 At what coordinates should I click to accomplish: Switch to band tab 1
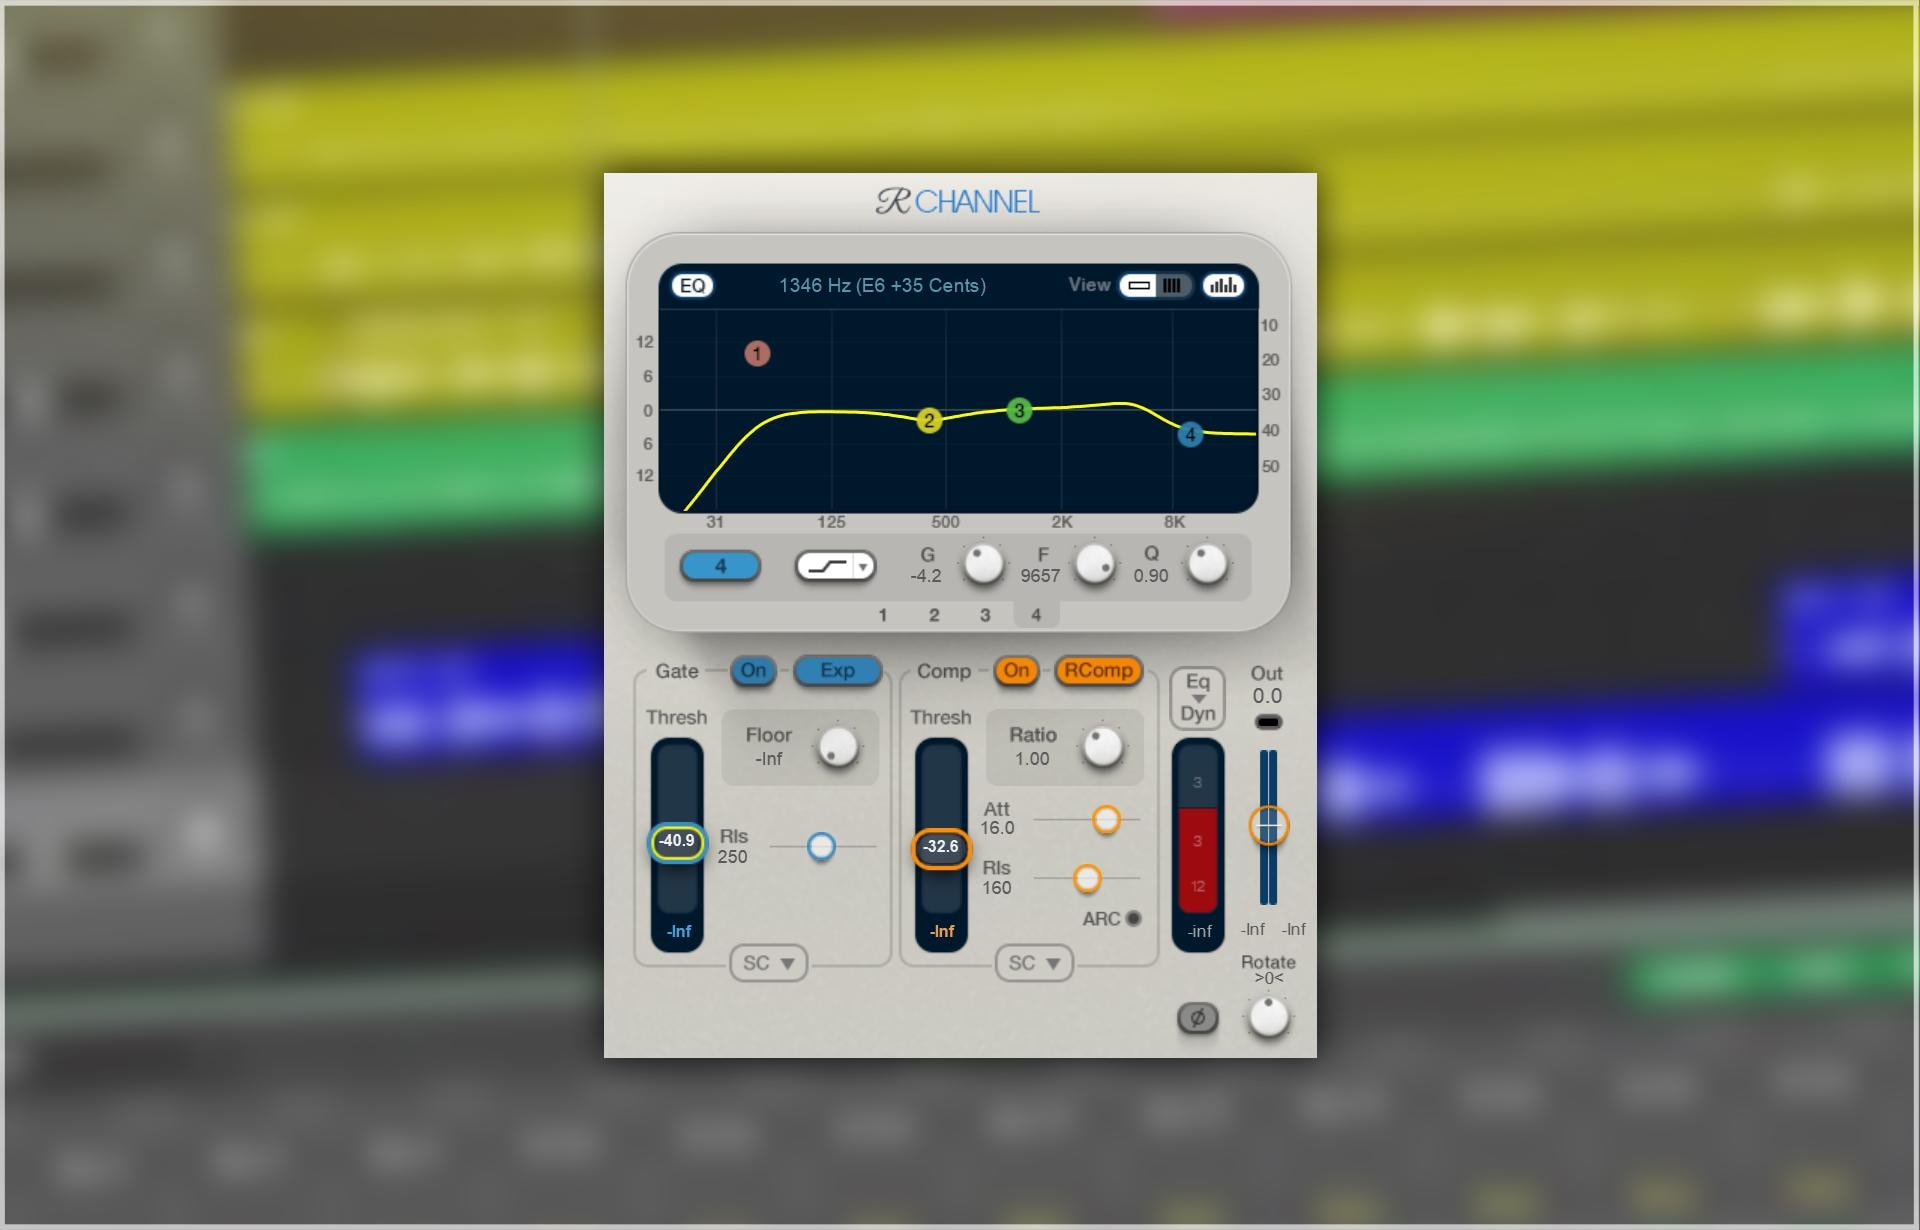882,615
